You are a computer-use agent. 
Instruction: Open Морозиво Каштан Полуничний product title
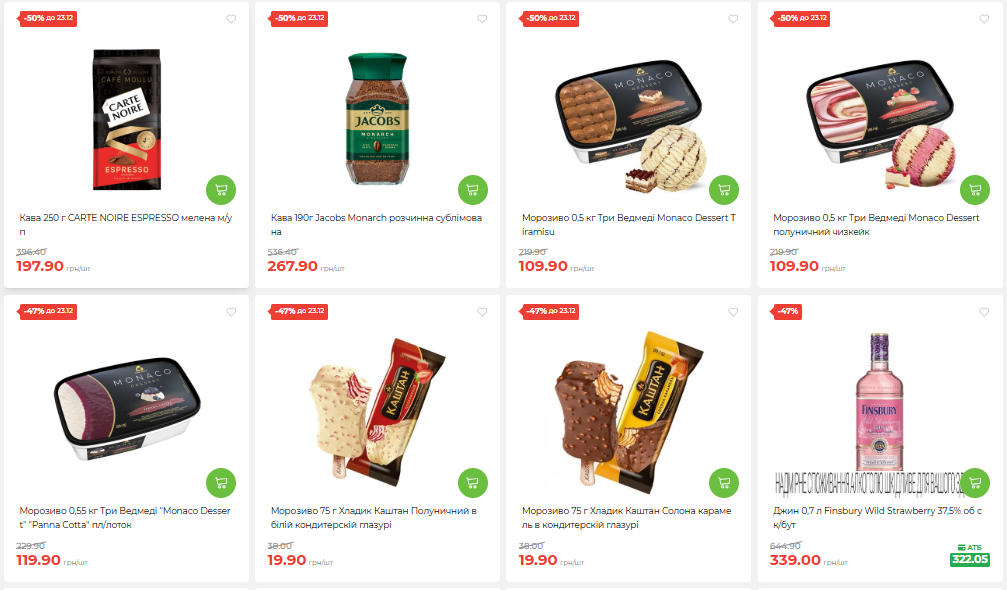tap(374, 517)
